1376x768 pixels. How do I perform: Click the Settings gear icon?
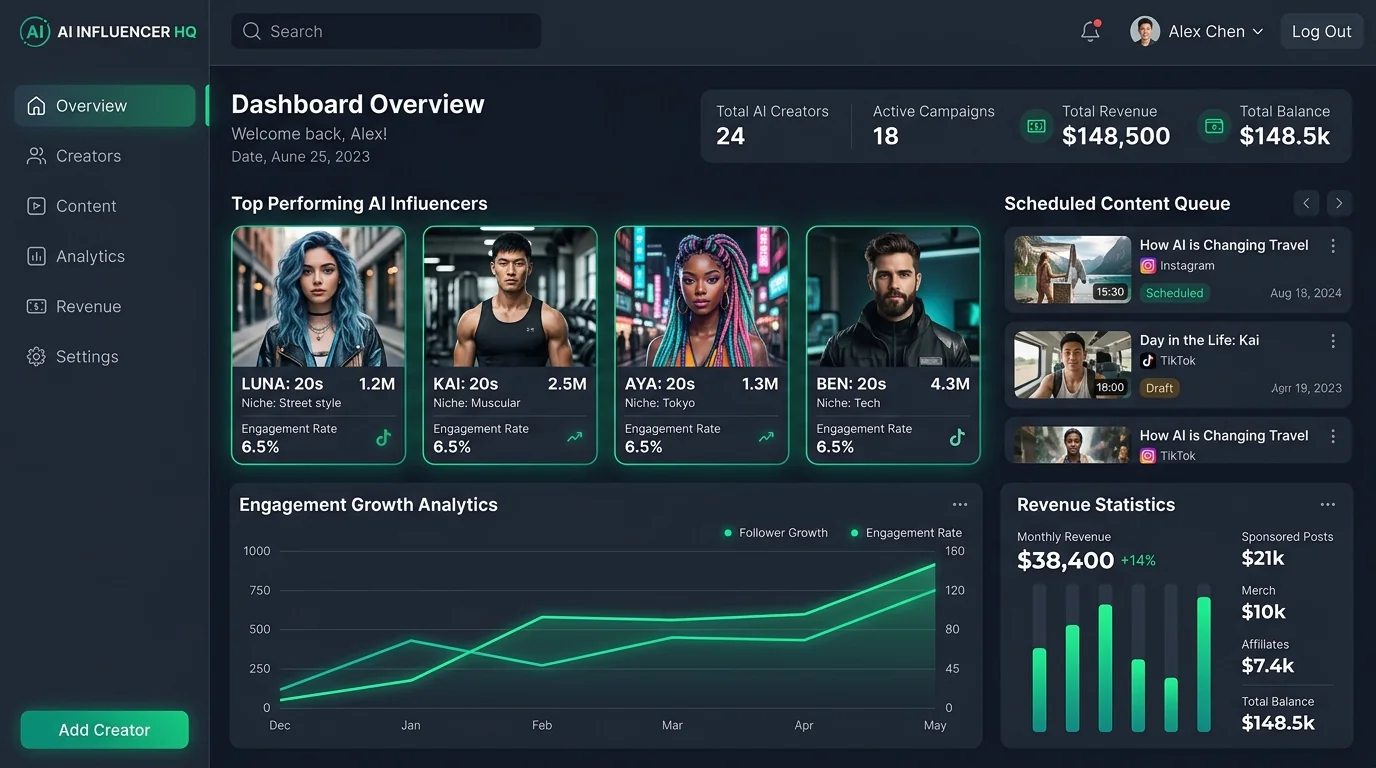[36, 356]
